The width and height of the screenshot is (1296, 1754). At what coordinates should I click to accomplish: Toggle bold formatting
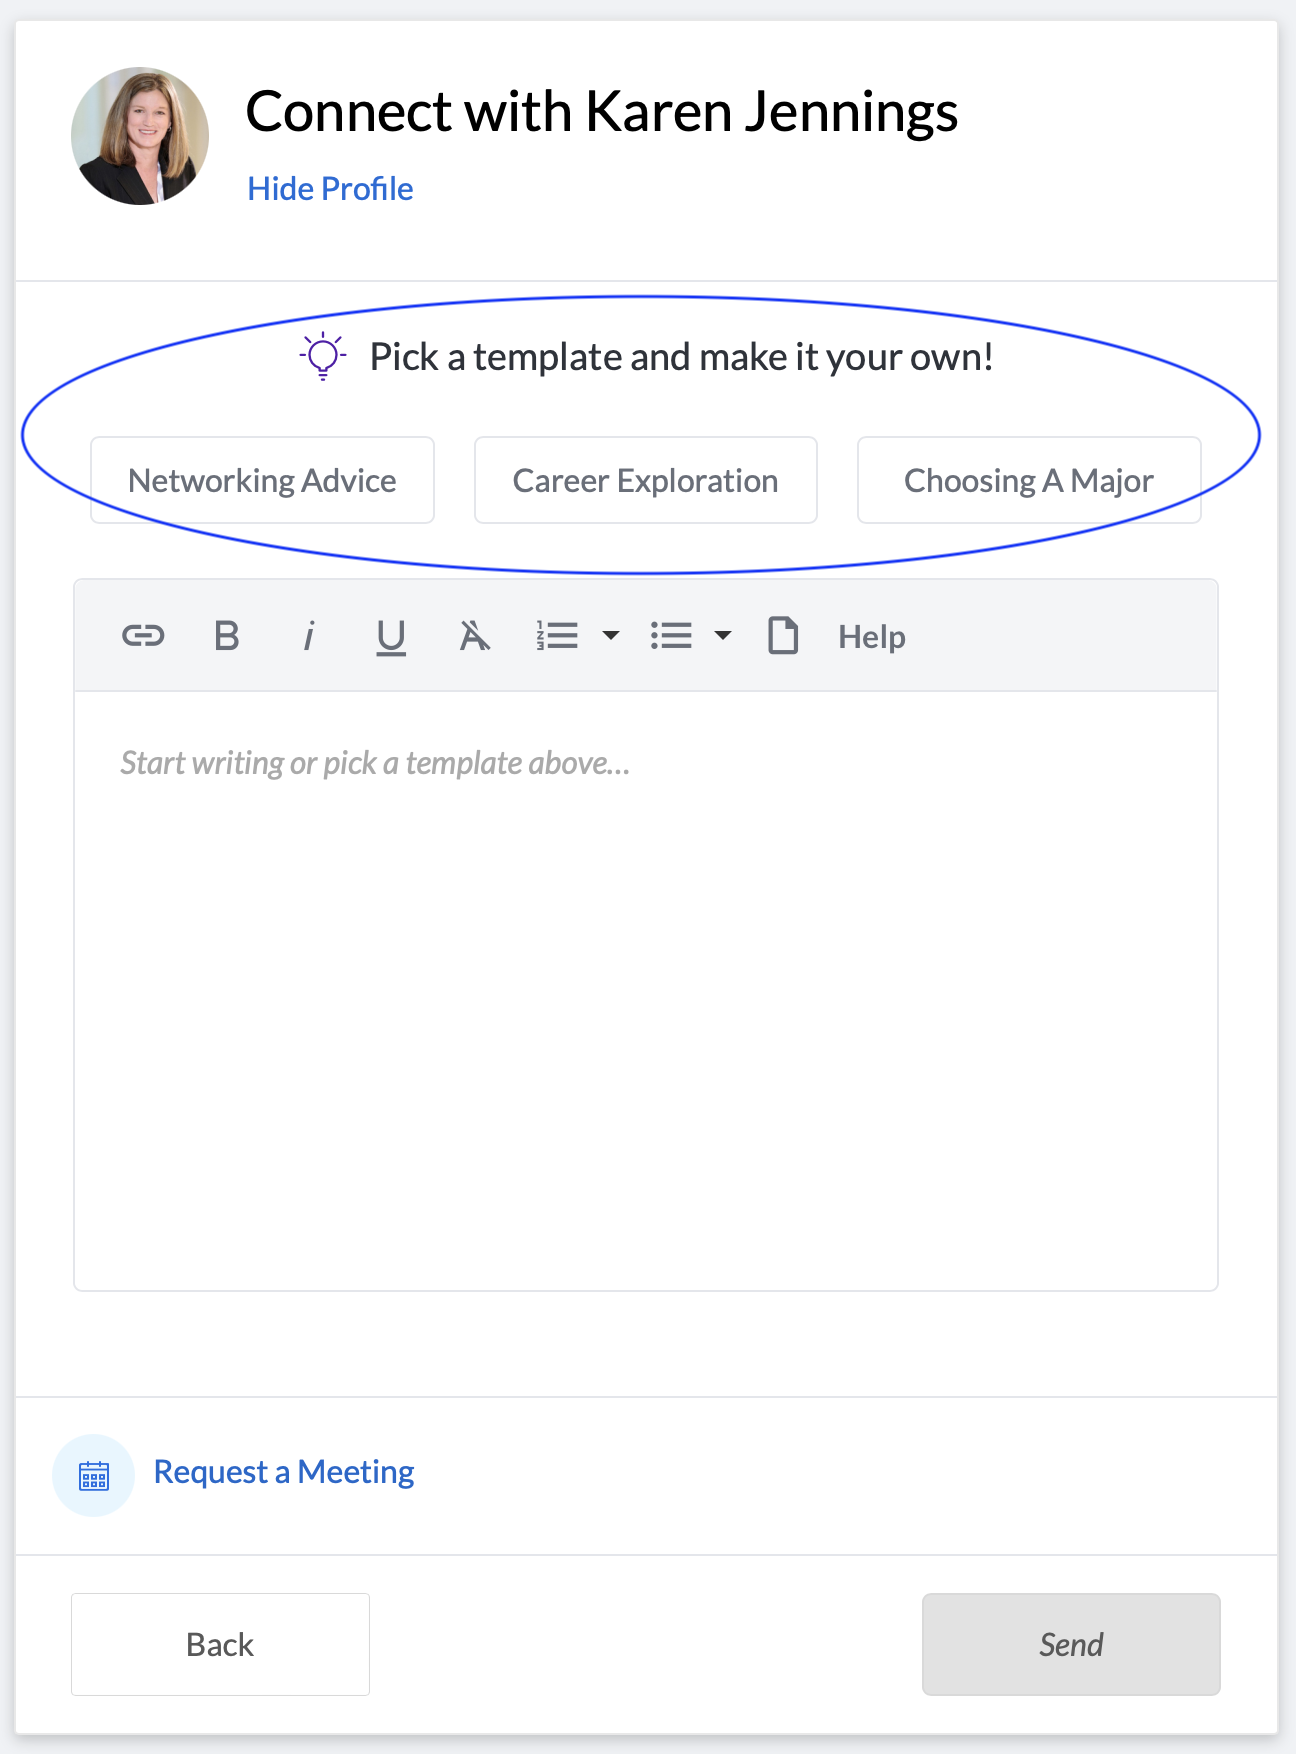click(x=227, y=636)
